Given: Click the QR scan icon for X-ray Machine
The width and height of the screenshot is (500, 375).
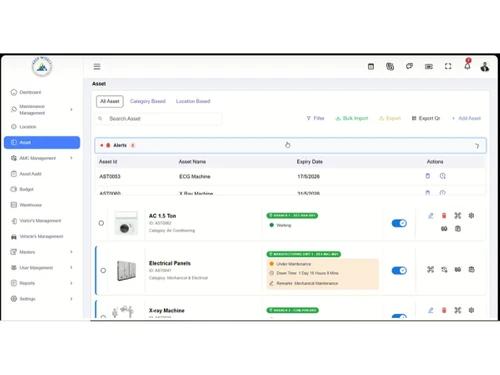Looking at the screenshot, I should coord(458,310).
